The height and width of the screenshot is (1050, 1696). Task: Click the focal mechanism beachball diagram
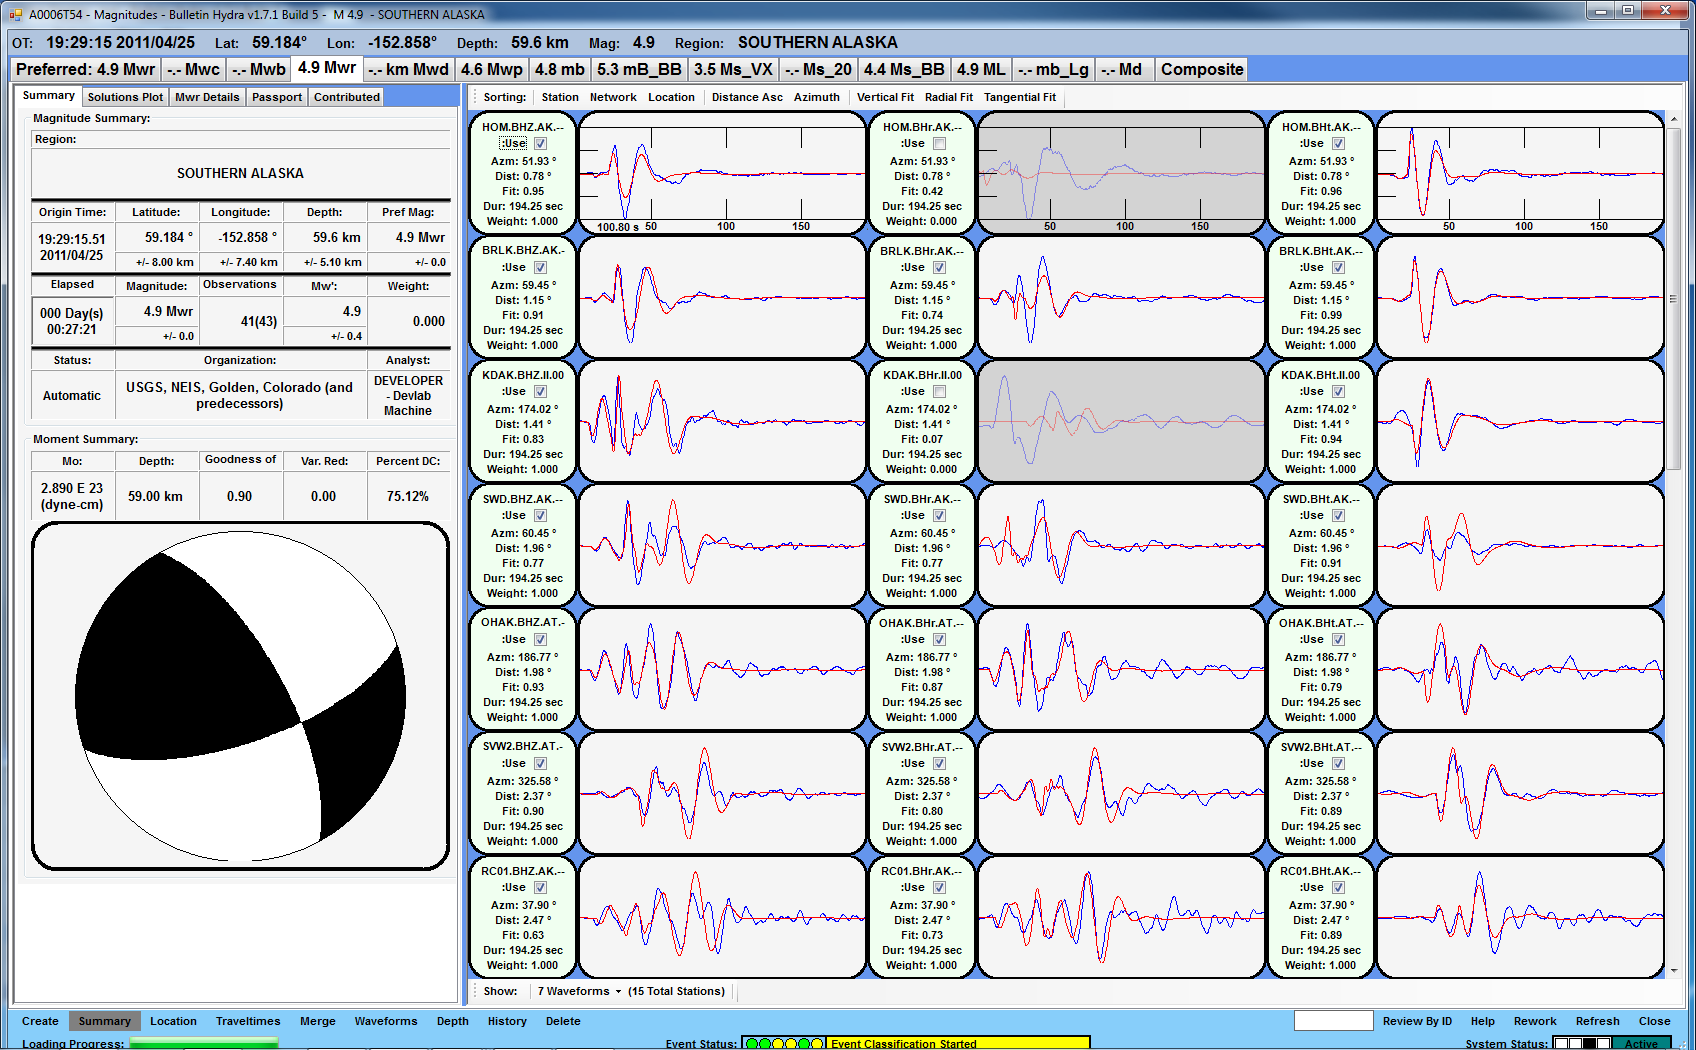[240, 696]
